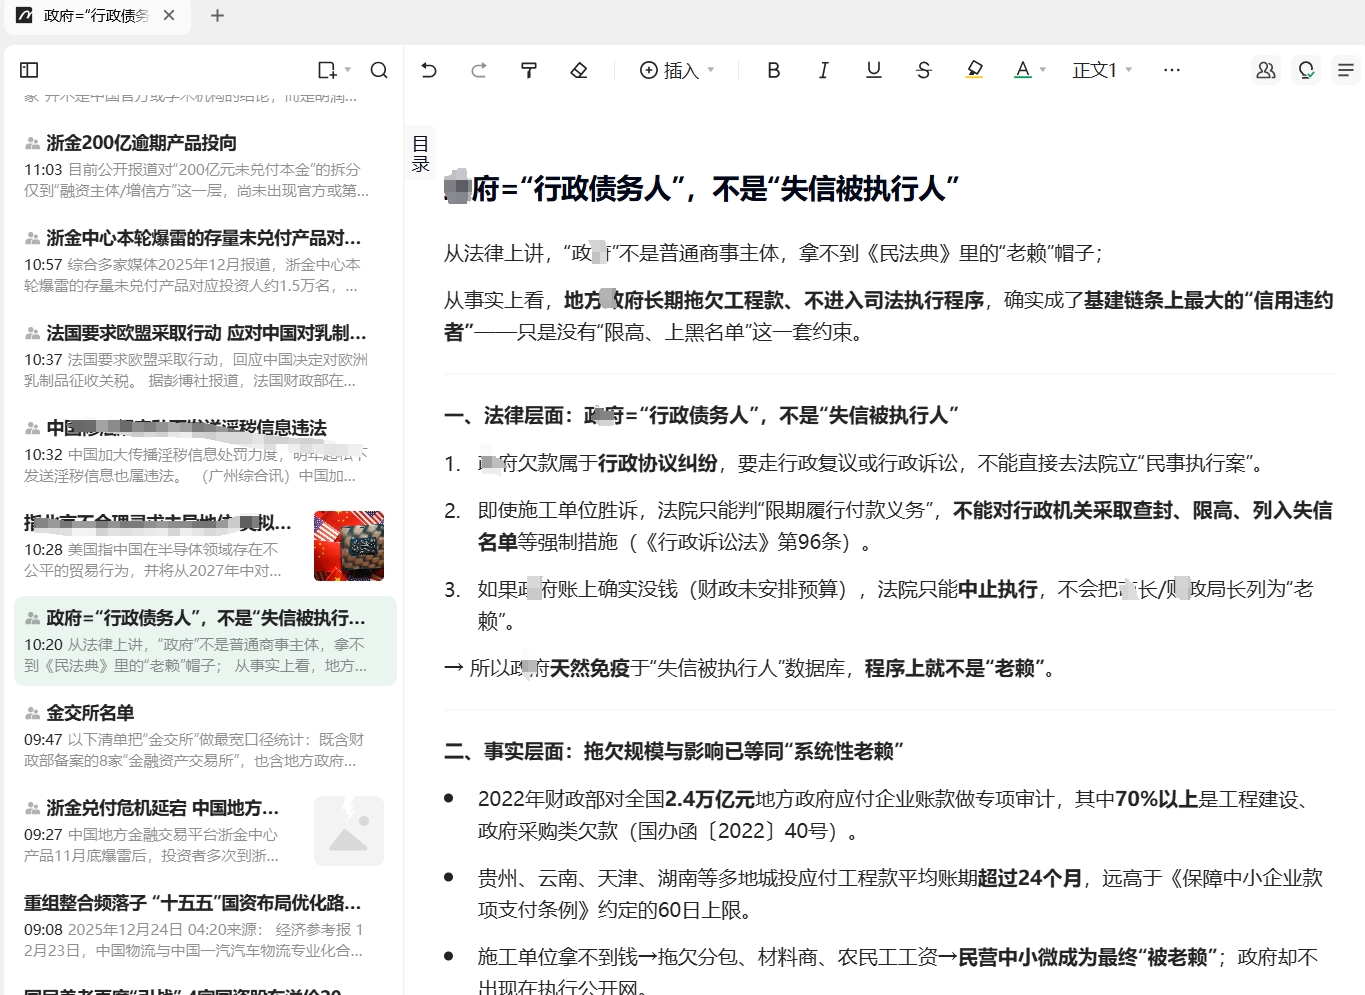1365x995 pixels.
Task: Toggle bold formatting
Action: [773, 70]
